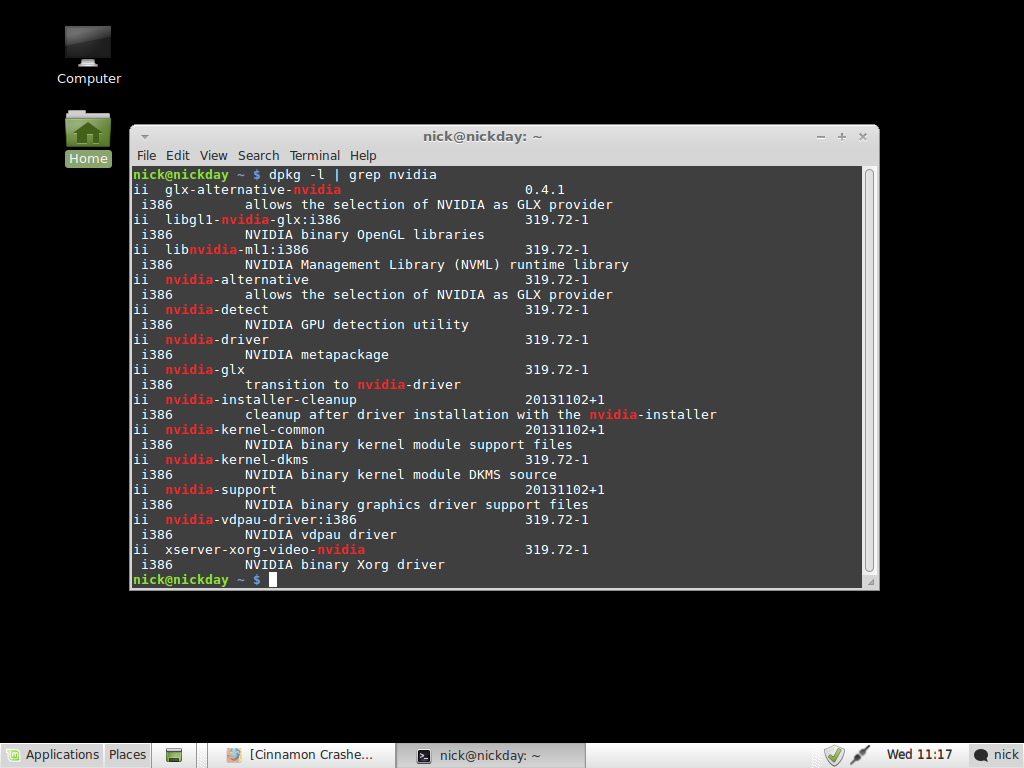Screen dimensions: 1024x768
Task: Click 'NVIDIA binary kernel module DKMS source'
Action: pos(401,475)
